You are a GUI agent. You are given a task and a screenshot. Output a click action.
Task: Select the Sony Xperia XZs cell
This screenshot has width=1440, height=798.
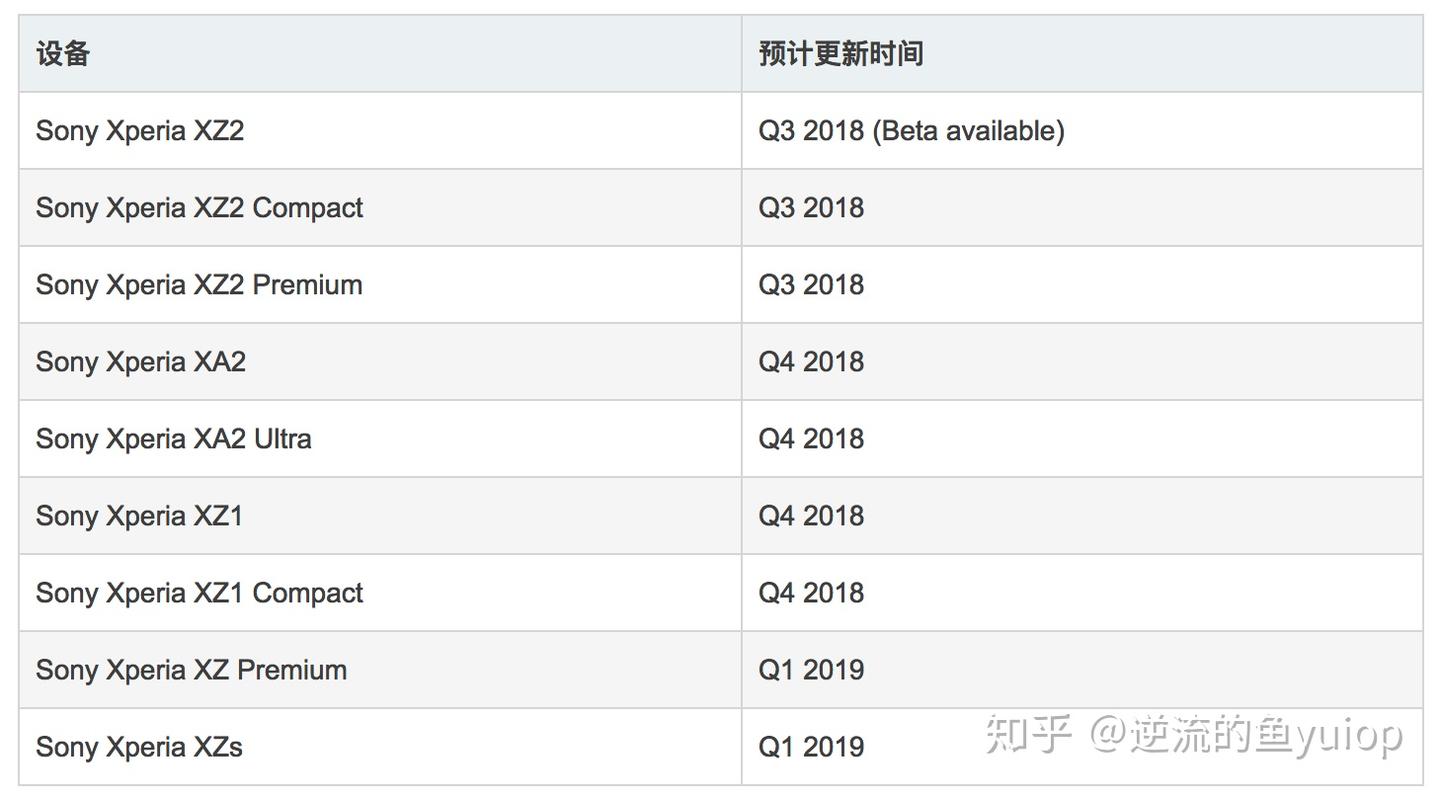tap(139, 747)
